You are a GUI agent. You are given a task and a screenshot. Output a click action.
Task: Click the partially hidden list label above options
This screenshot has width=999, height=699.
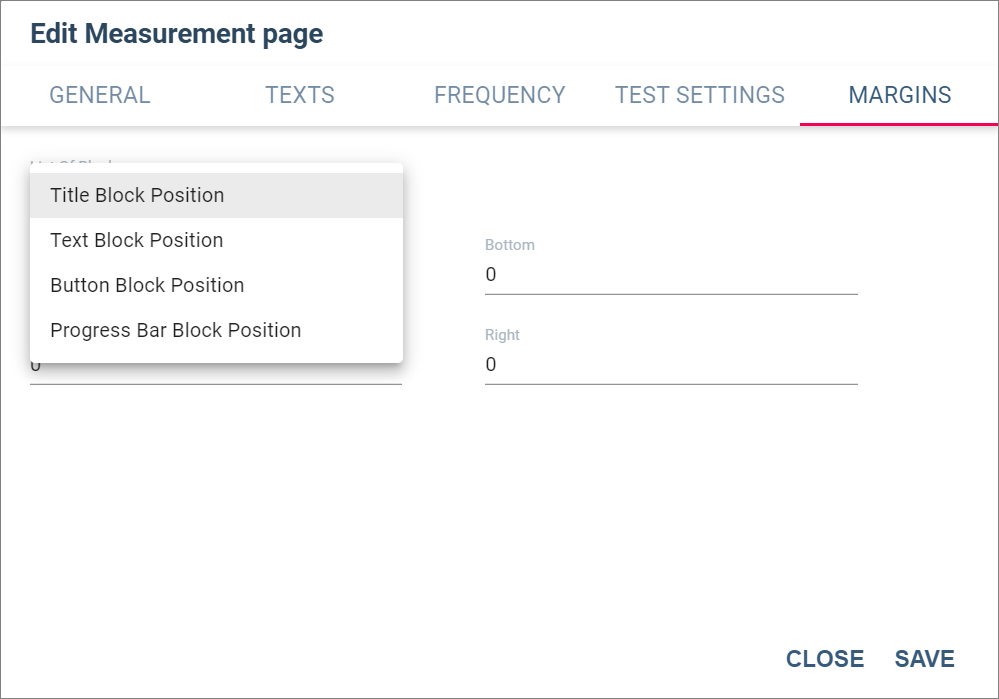coord(71,162)
